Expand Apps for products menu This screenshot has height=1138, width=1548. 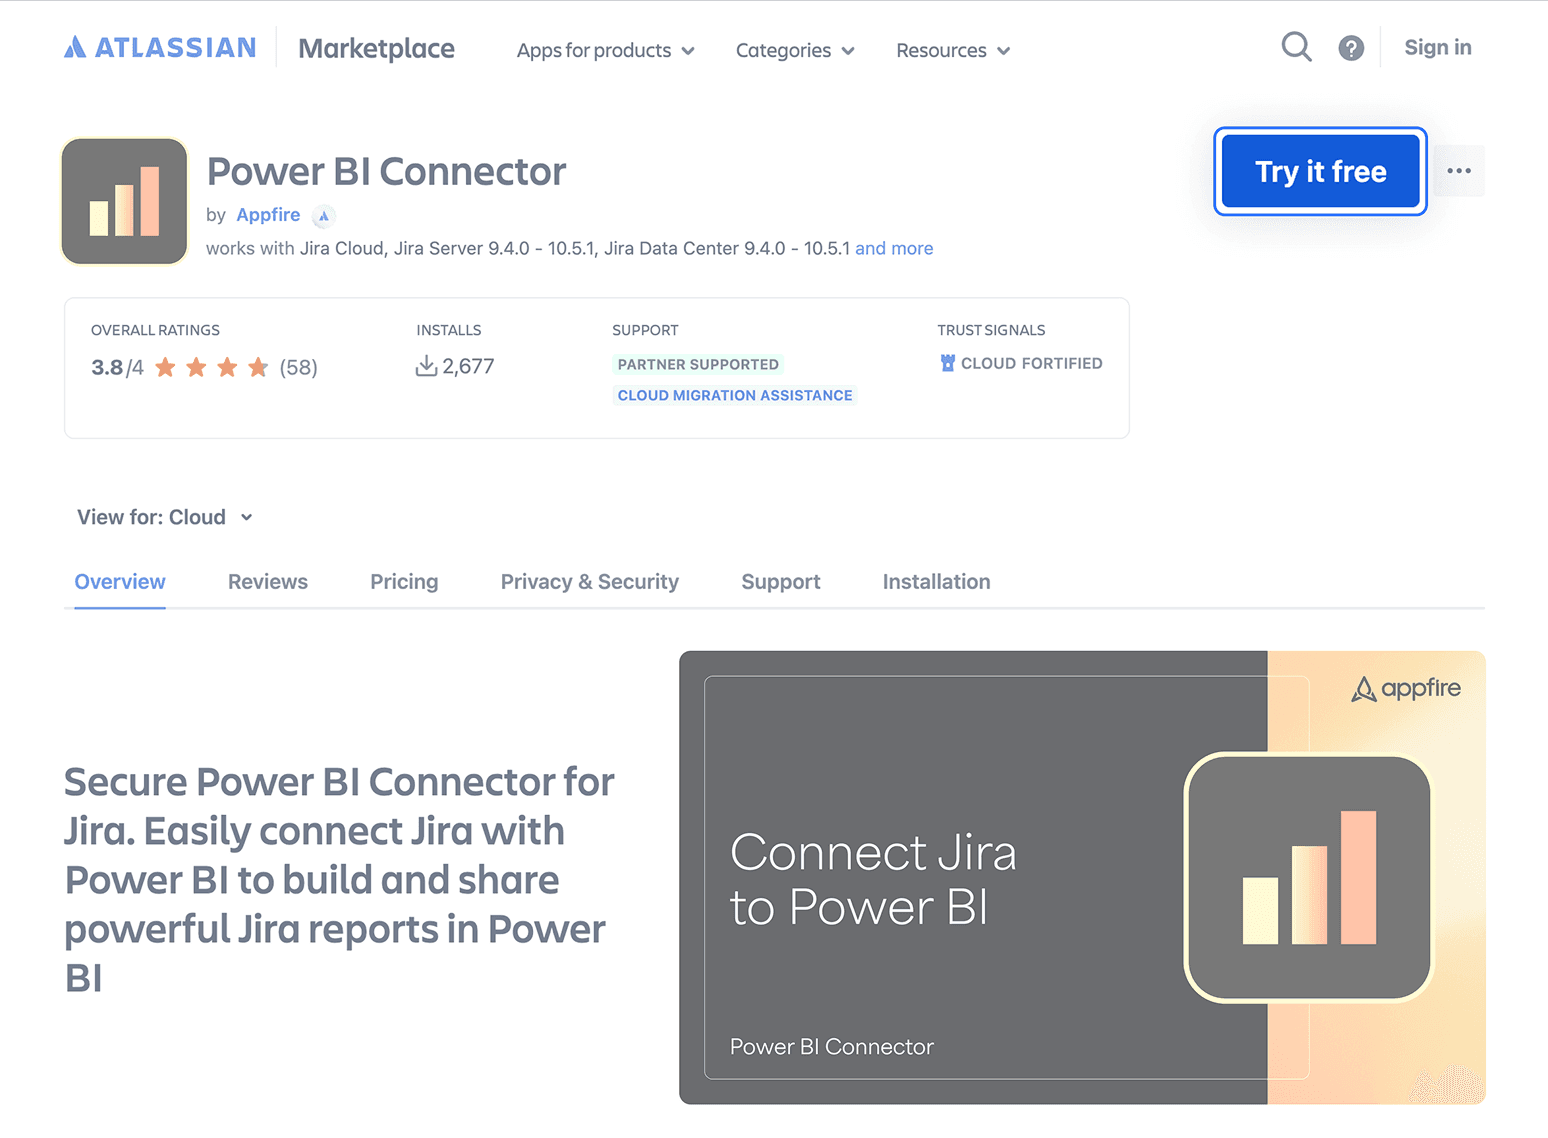coord(605,50)
